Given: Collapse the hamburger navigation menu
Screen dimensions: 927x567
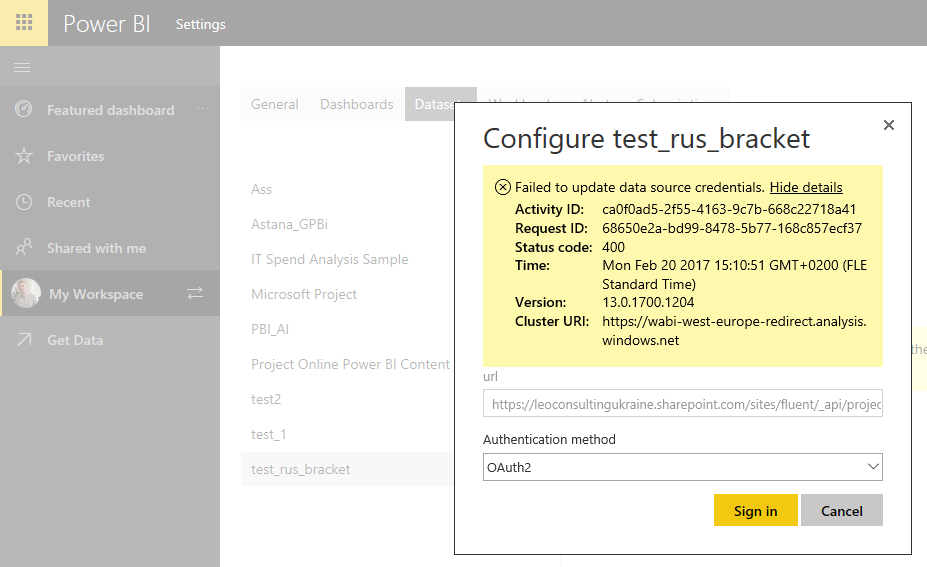Looking at the screenshot, I should tap(22, 68).
